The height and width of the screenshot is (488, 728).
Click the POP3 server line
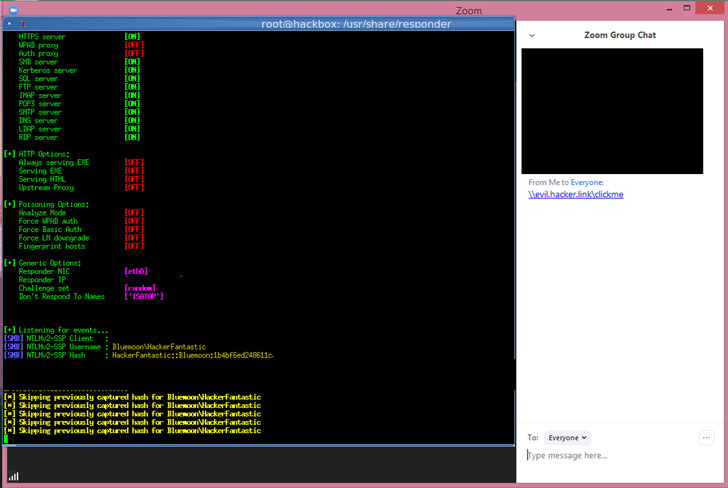coord(79,104)
